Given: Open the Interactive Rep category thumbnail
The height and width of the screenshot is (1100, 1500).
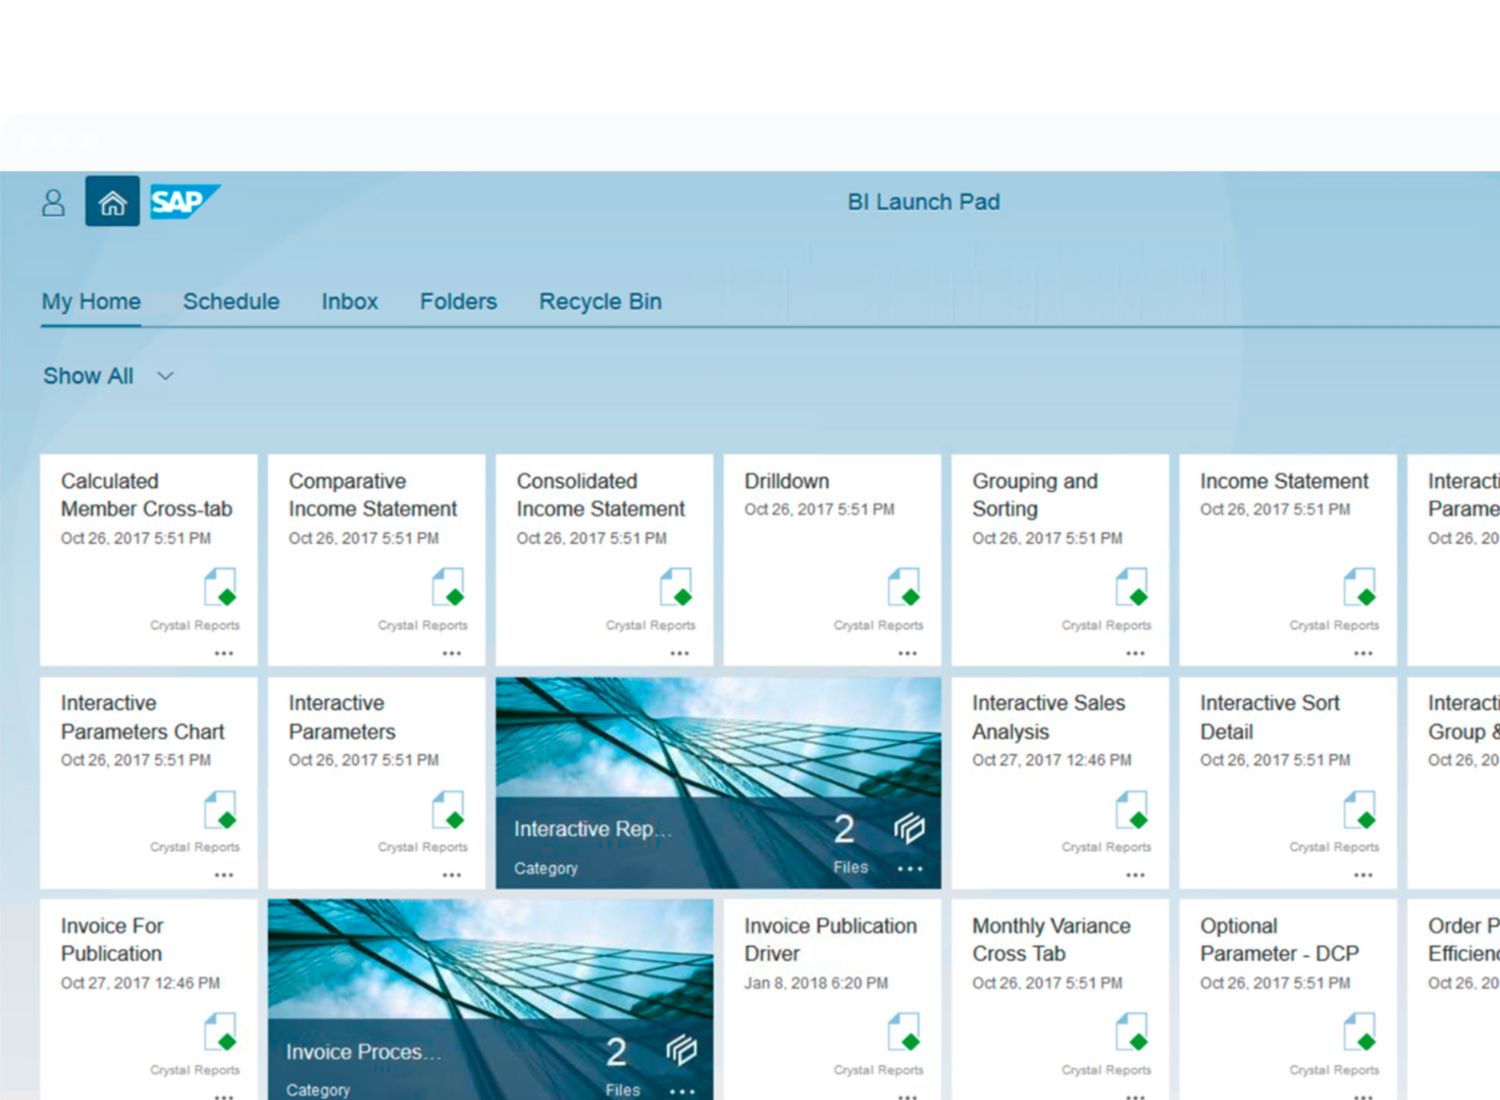Looking at the screenshot, I should tap(718, 738).
